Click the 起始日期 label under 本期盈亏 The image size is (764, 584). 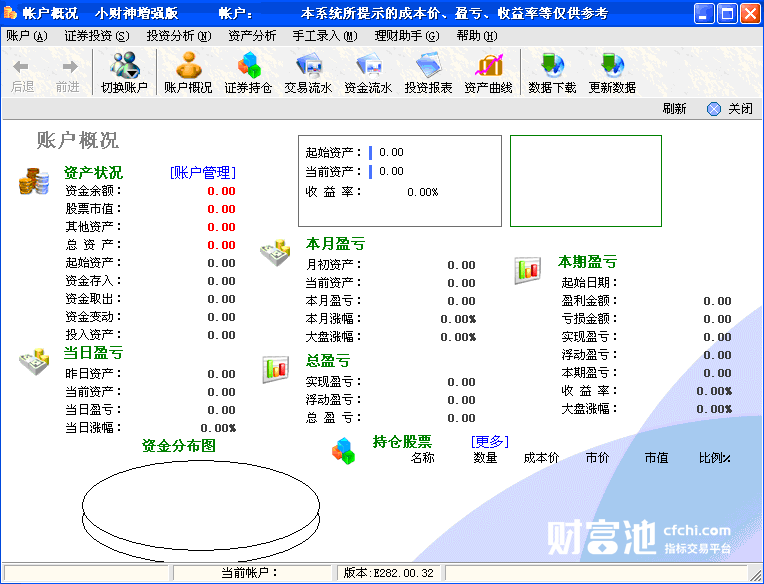(x=589, y=283)
